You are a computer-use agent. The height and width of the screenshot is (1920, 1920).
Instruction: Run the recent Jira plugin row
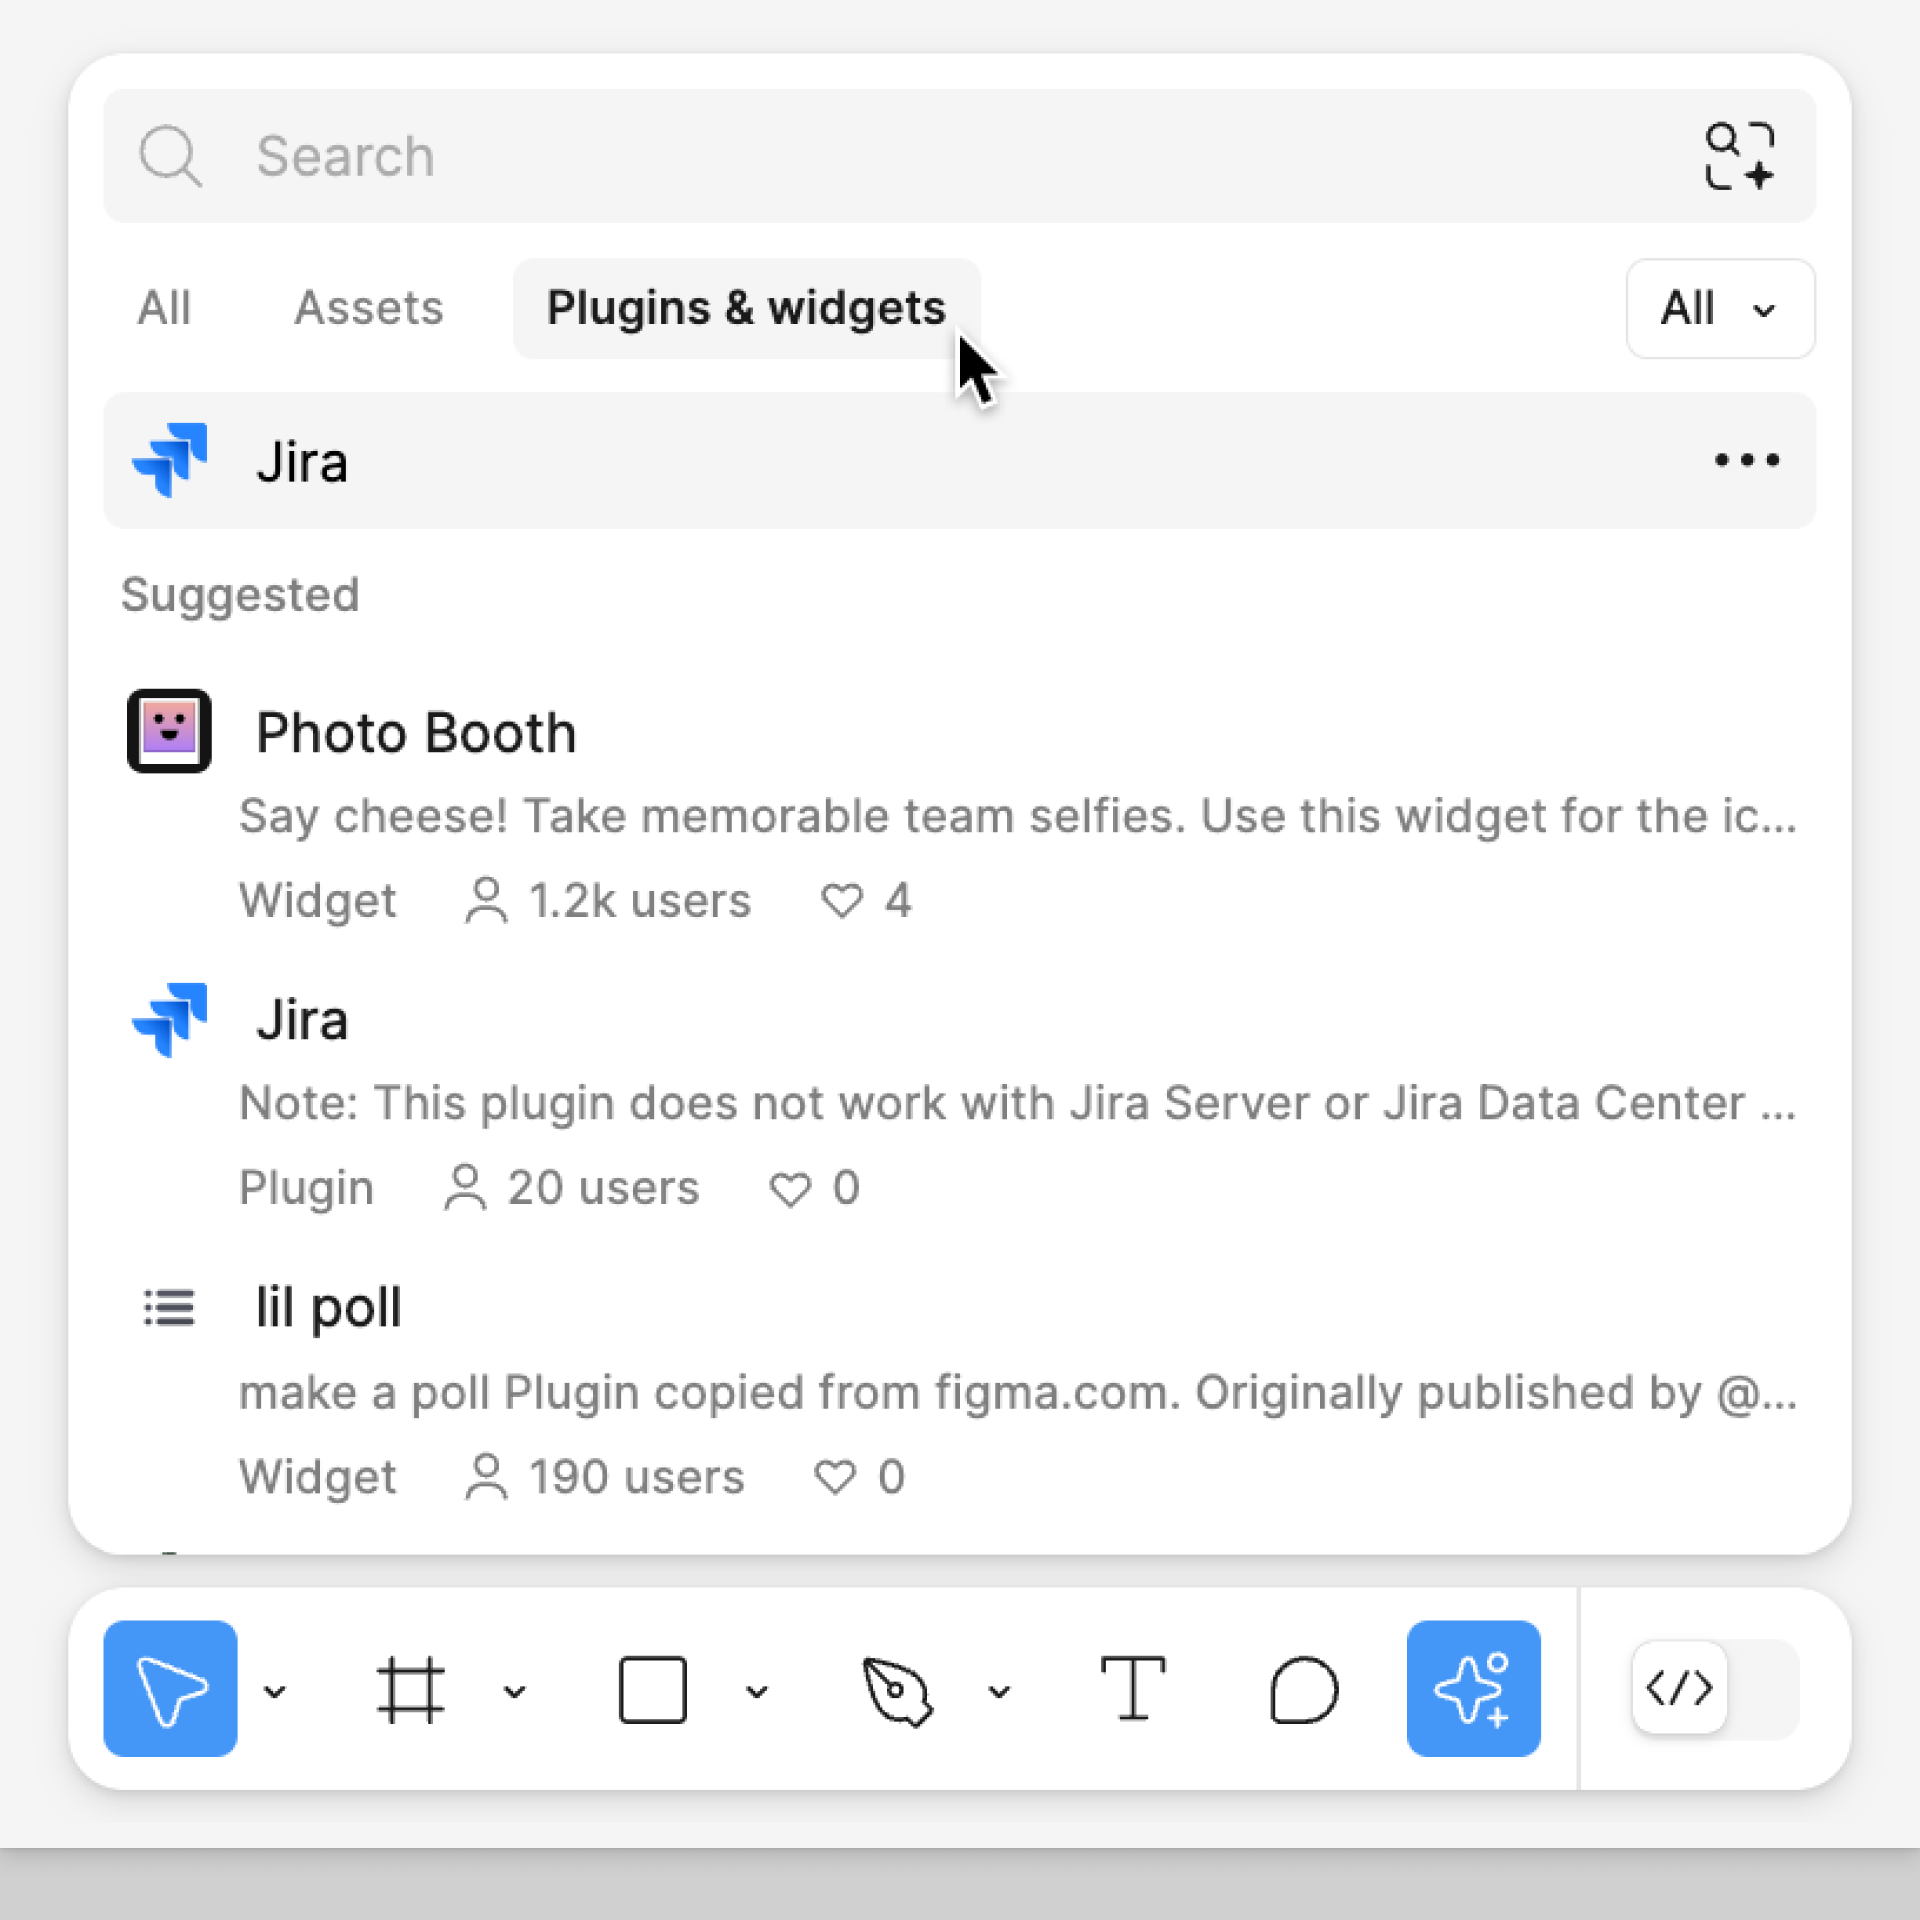(959, 460)
